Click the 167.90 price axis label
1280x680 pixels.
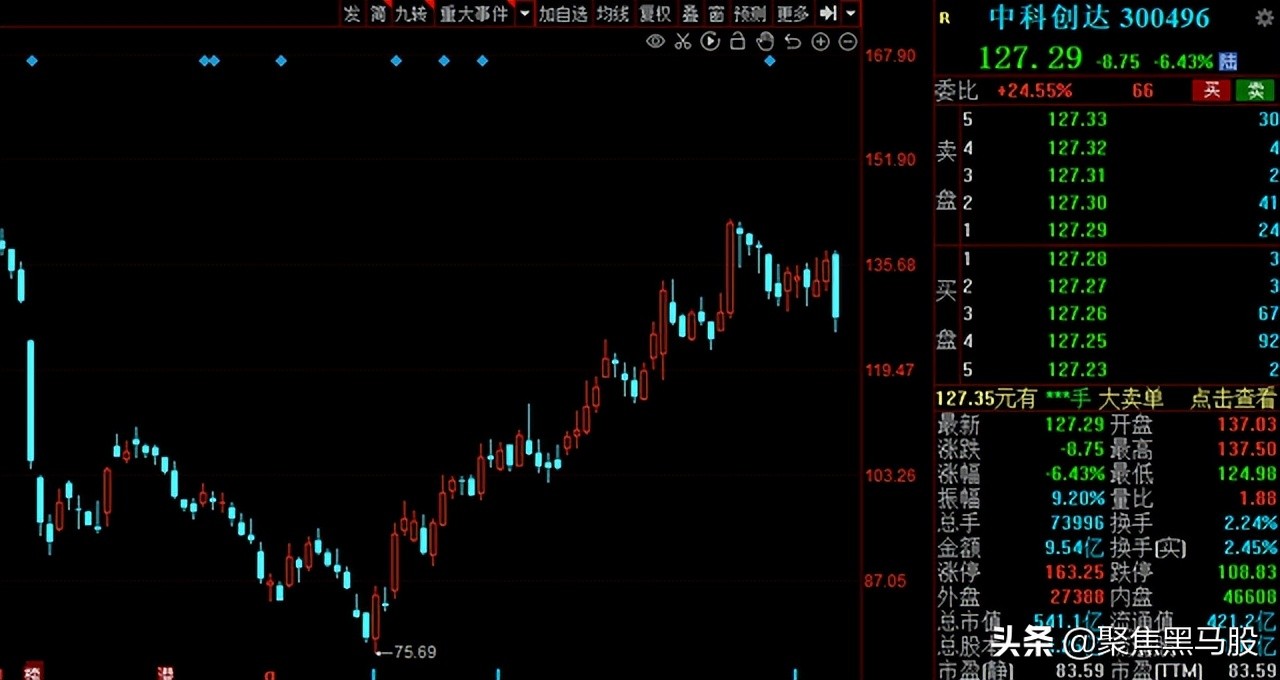pyautogui.click(x=890, y=55)
